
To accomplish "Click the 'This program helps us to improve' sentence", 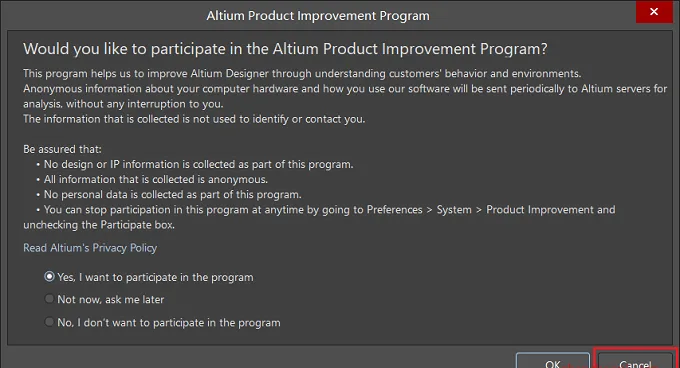I will (x=302, y=73).
